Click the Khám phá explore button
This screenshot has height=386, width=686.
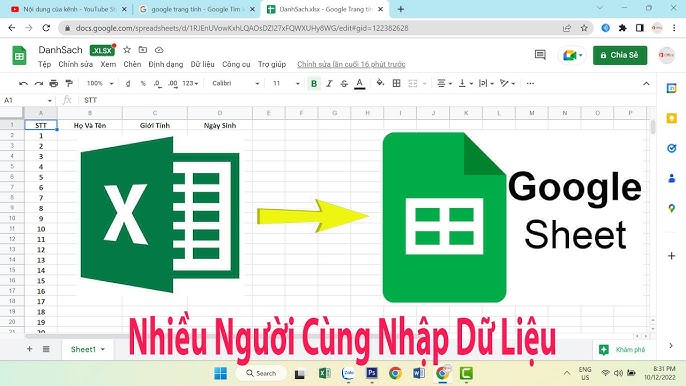click(624, 350)
